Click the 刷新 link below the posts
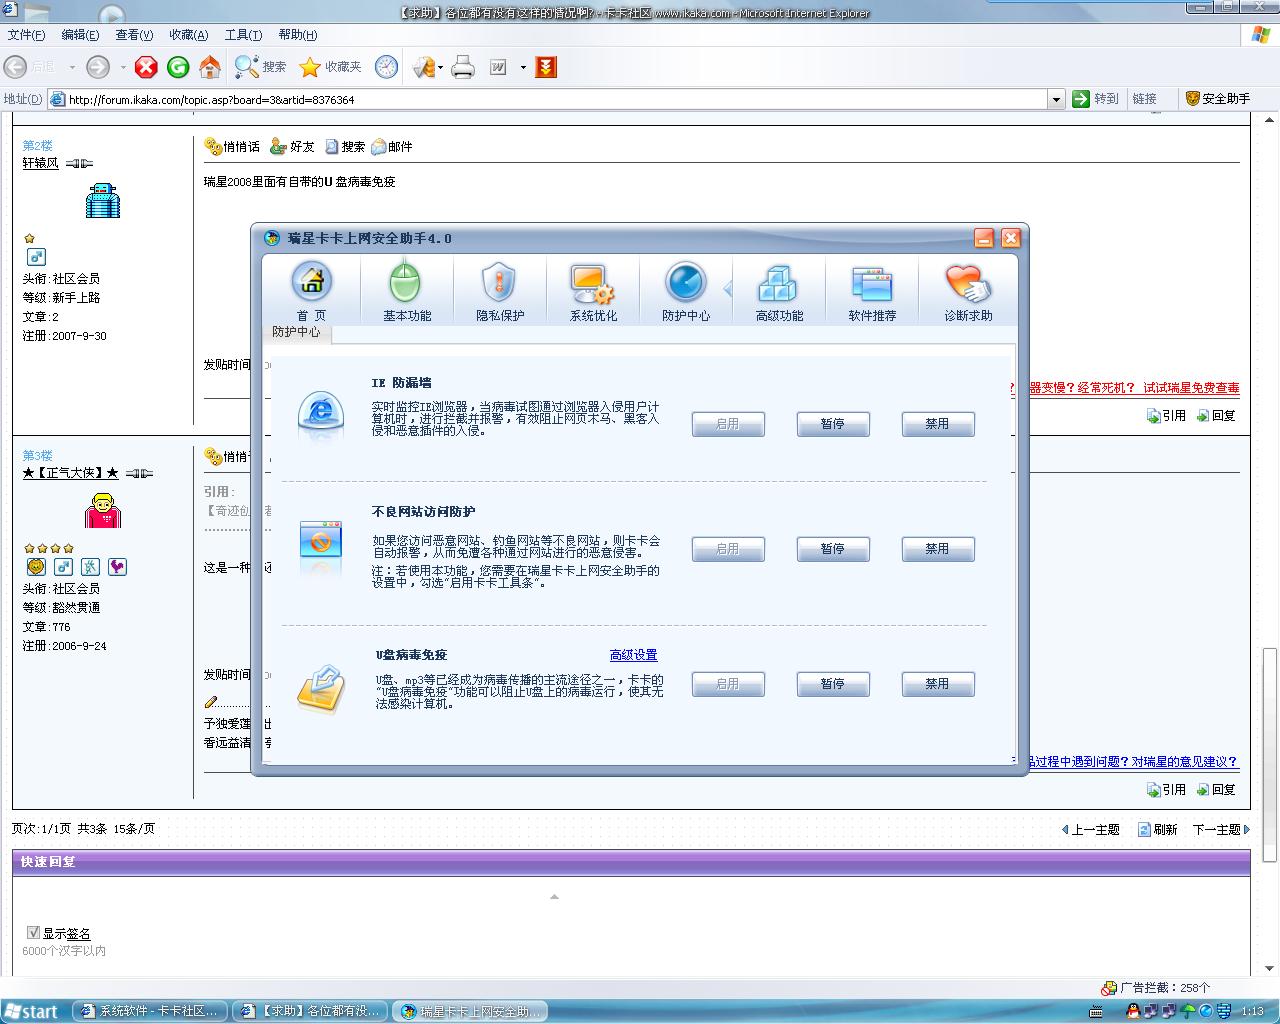Image resolution: width=1280 pixels, height=1024 pixels. coord(1158,829)
